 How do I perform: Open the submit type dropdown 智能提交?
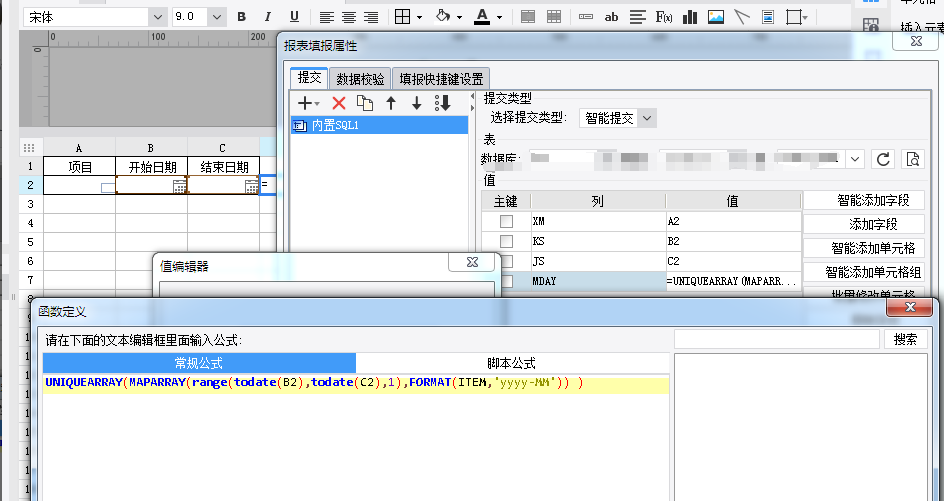(647, 118)
